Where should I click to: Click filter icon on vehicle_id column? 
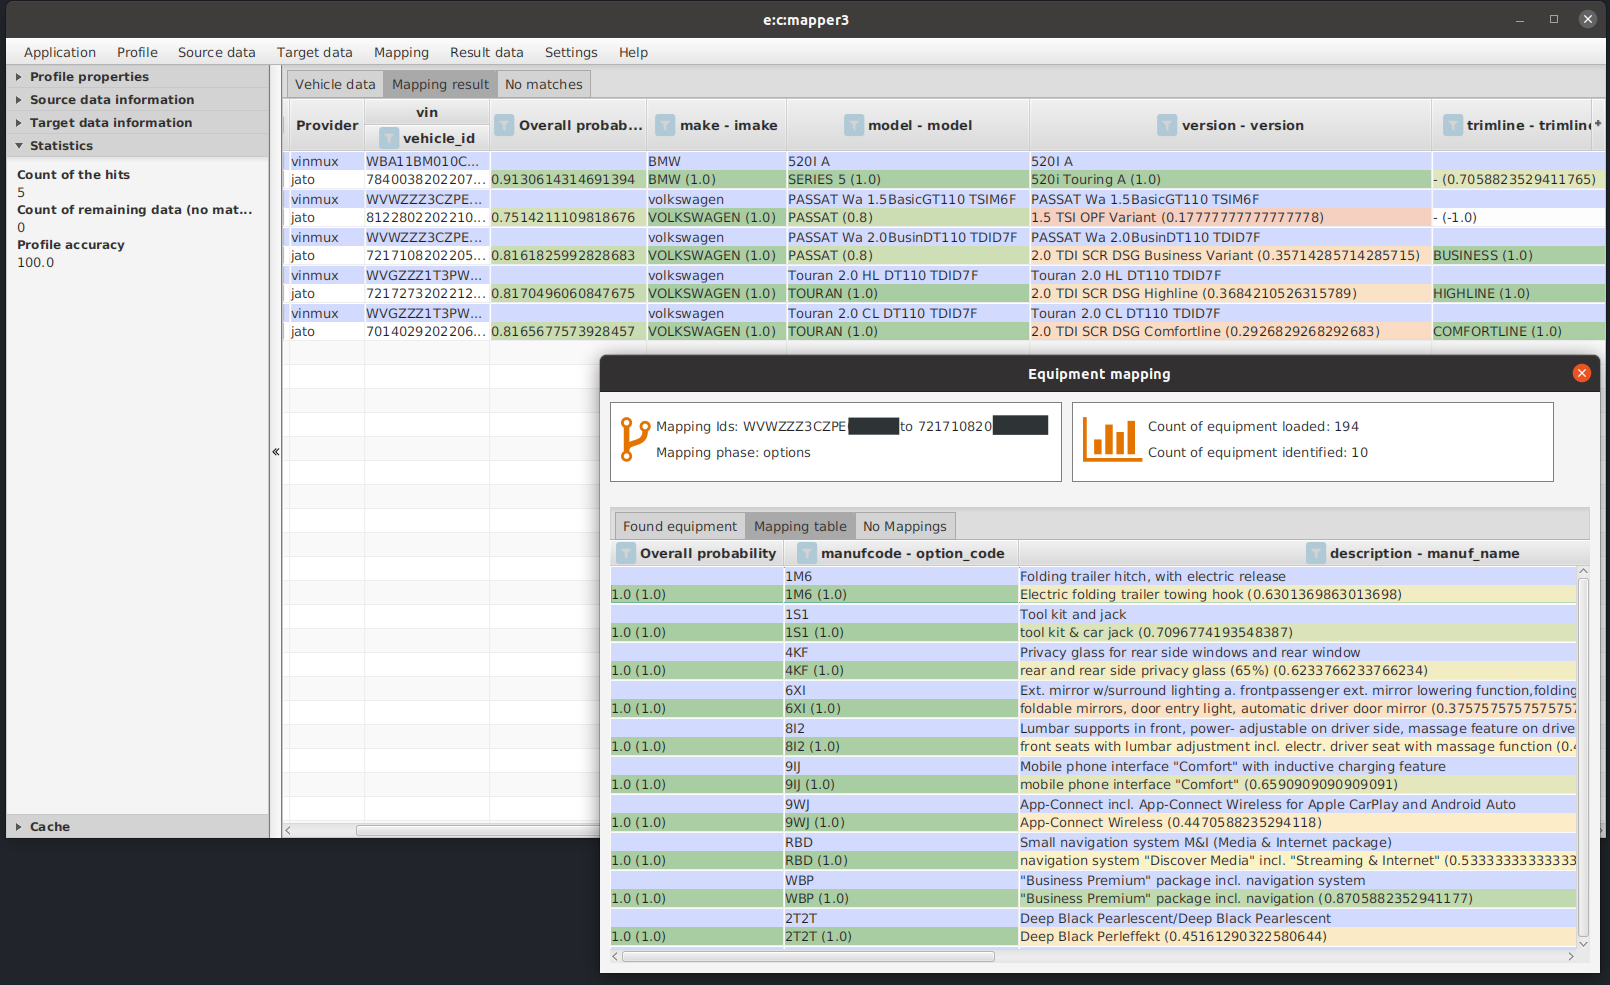[389, 138]
